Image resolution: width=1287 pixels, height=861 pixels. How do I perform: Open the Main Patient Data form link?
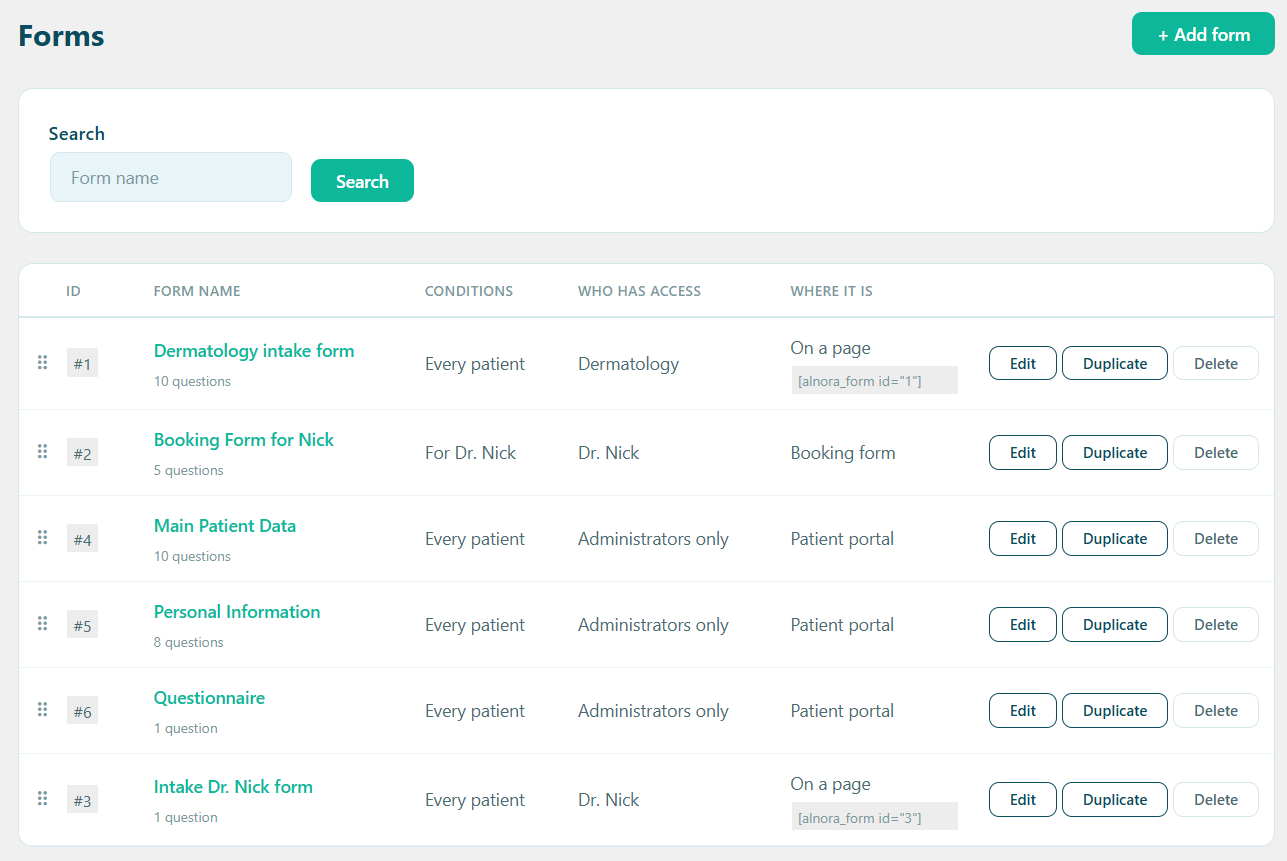(225, 526)
